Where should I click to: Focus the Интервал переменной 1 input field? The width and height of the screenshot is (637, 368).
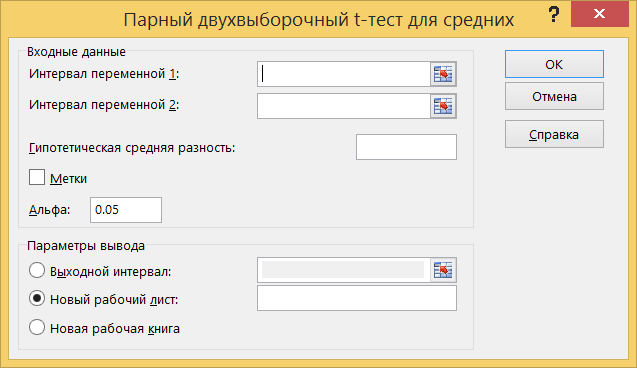pos(344,74)
